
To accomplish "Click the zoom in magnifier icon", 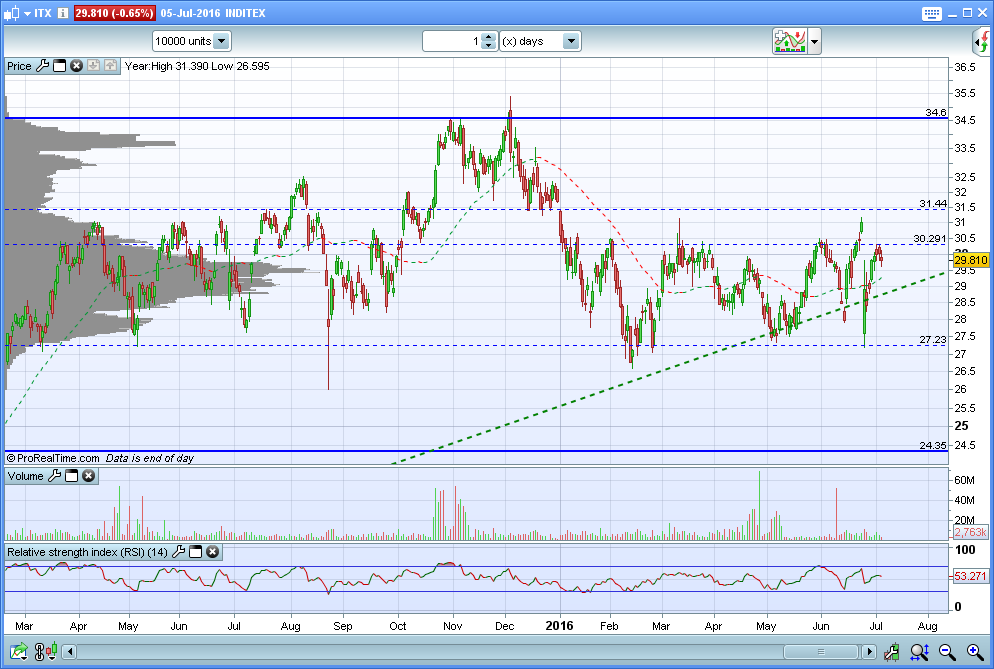I will tap(972, 653).
